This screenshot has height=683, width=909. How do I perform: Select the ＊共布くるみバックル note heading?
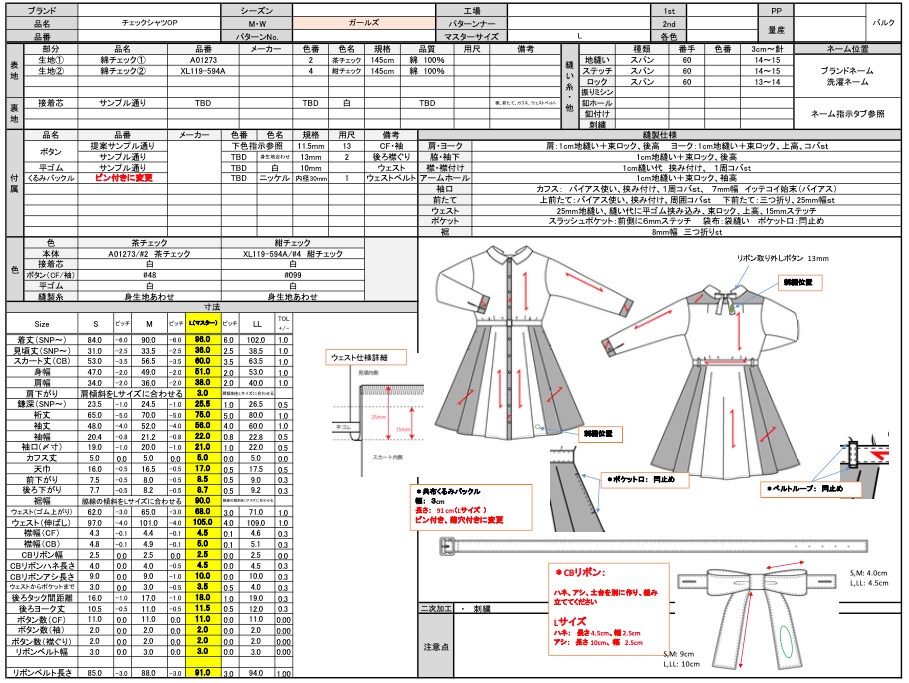(448, 491)
